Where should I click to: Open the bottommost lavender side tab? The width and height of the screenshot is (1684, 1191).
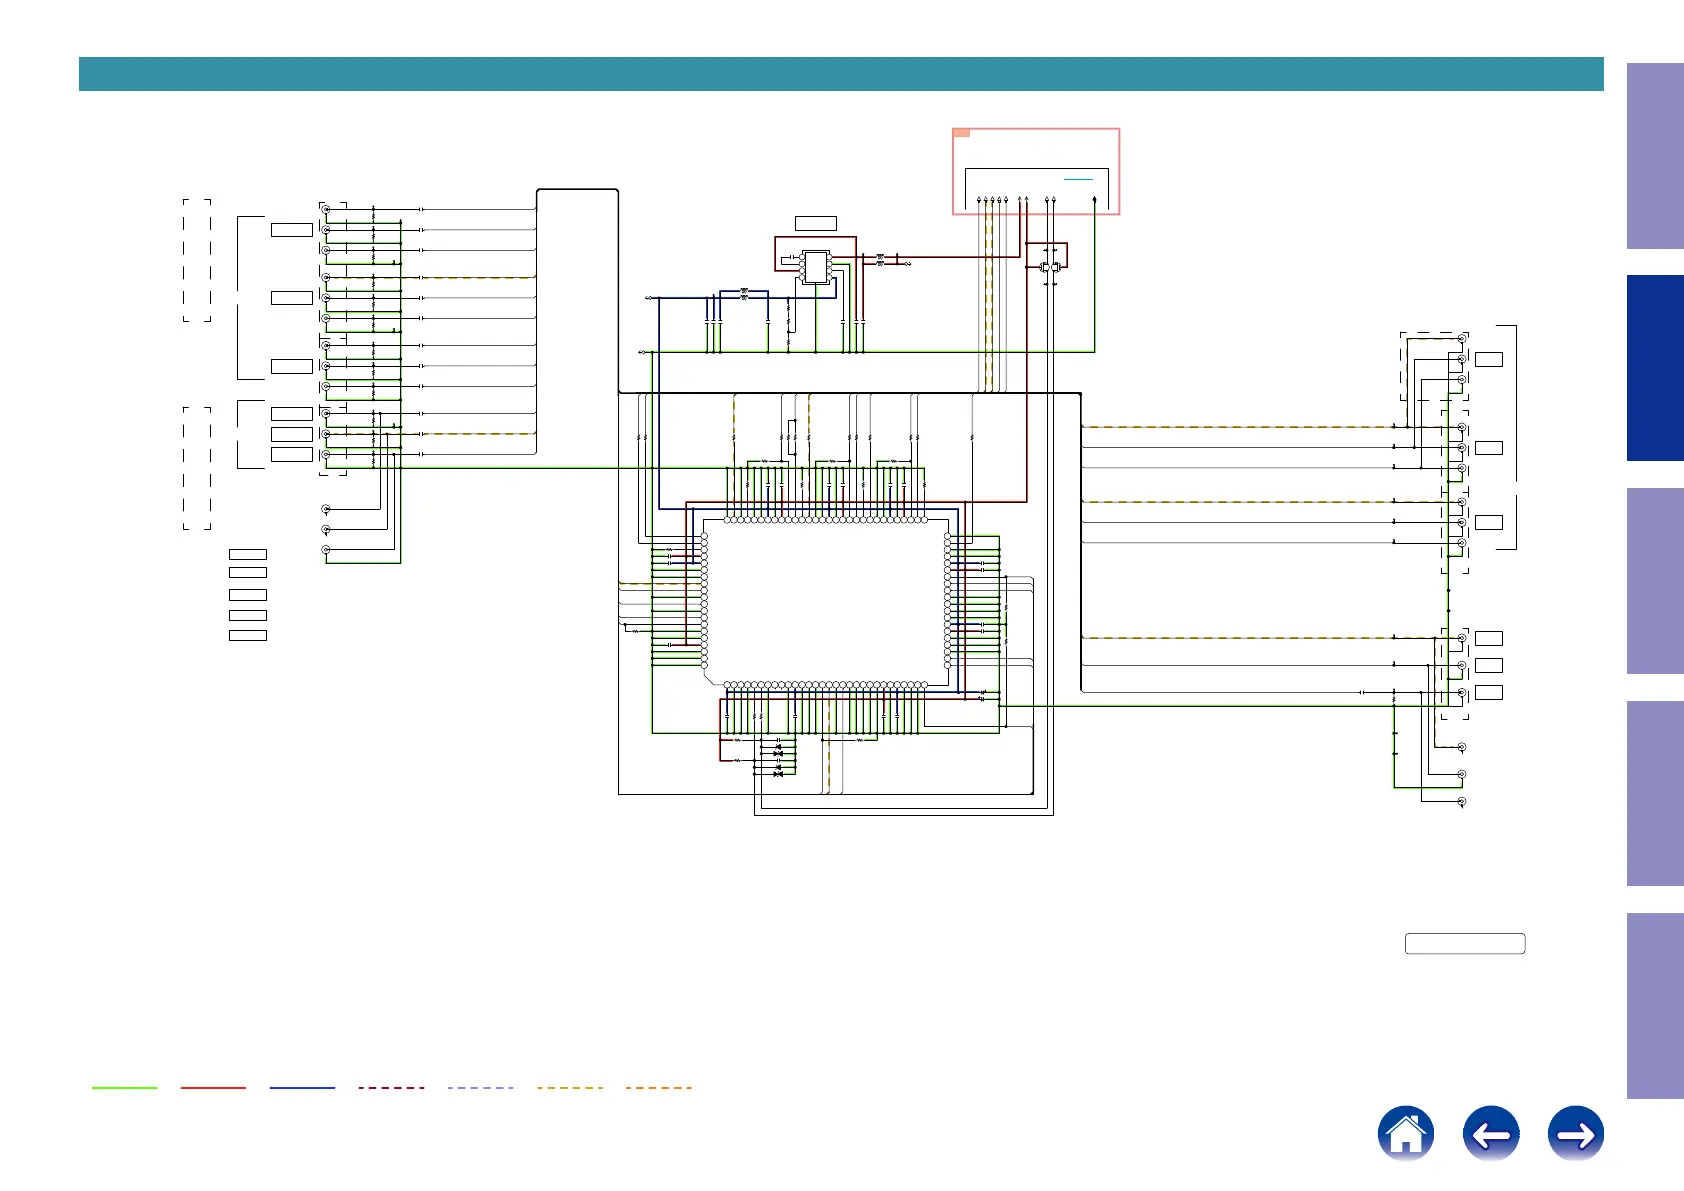click(1655, 1006)
